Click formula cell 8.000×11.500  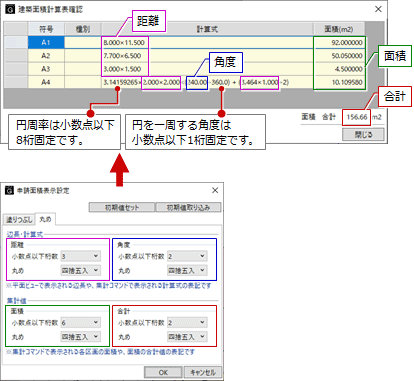(x=207, y=43)
